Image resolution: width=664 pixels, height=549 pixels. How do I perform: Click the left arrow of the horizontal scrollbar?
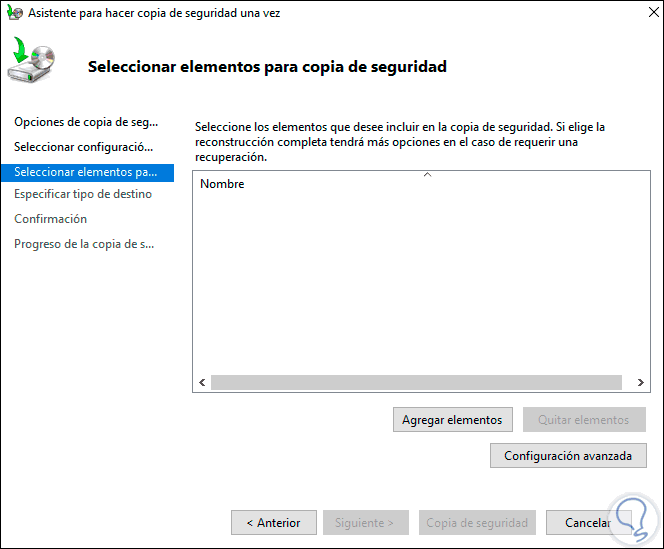(x=202, y=383)
